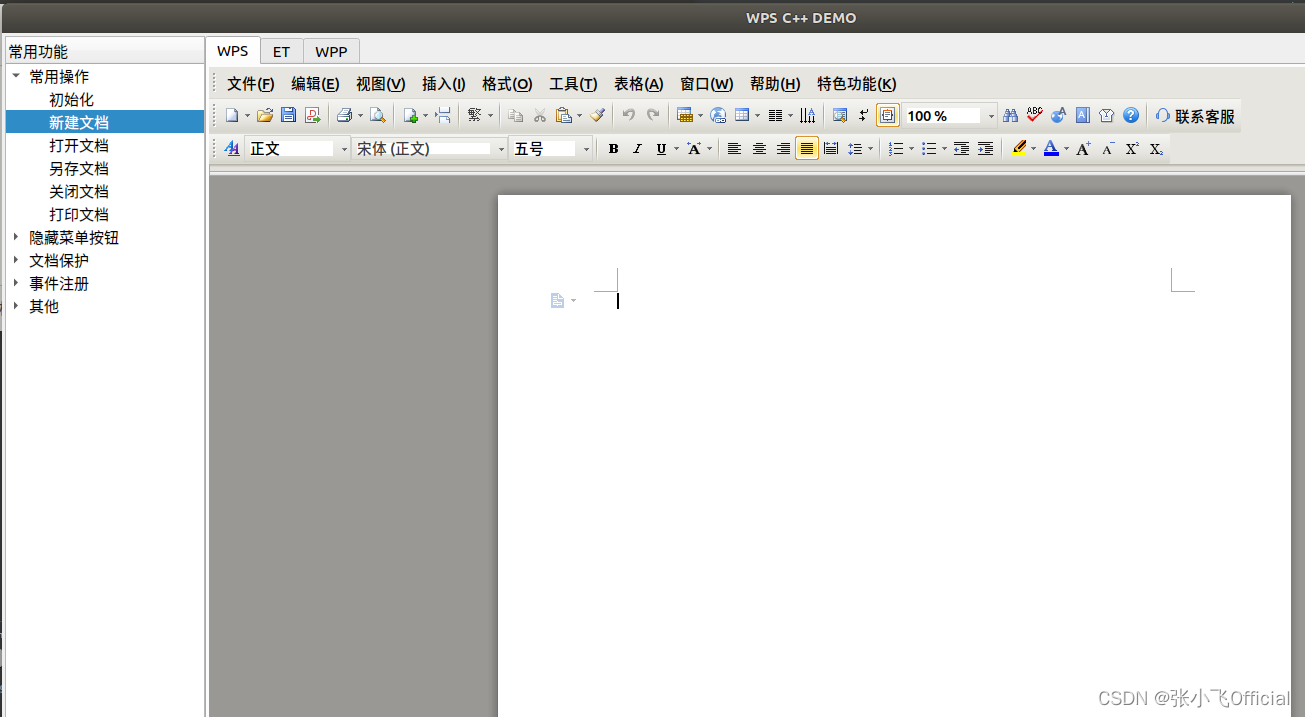Click the page break icon
The image size is (1305, 717).
coord(443,115)
